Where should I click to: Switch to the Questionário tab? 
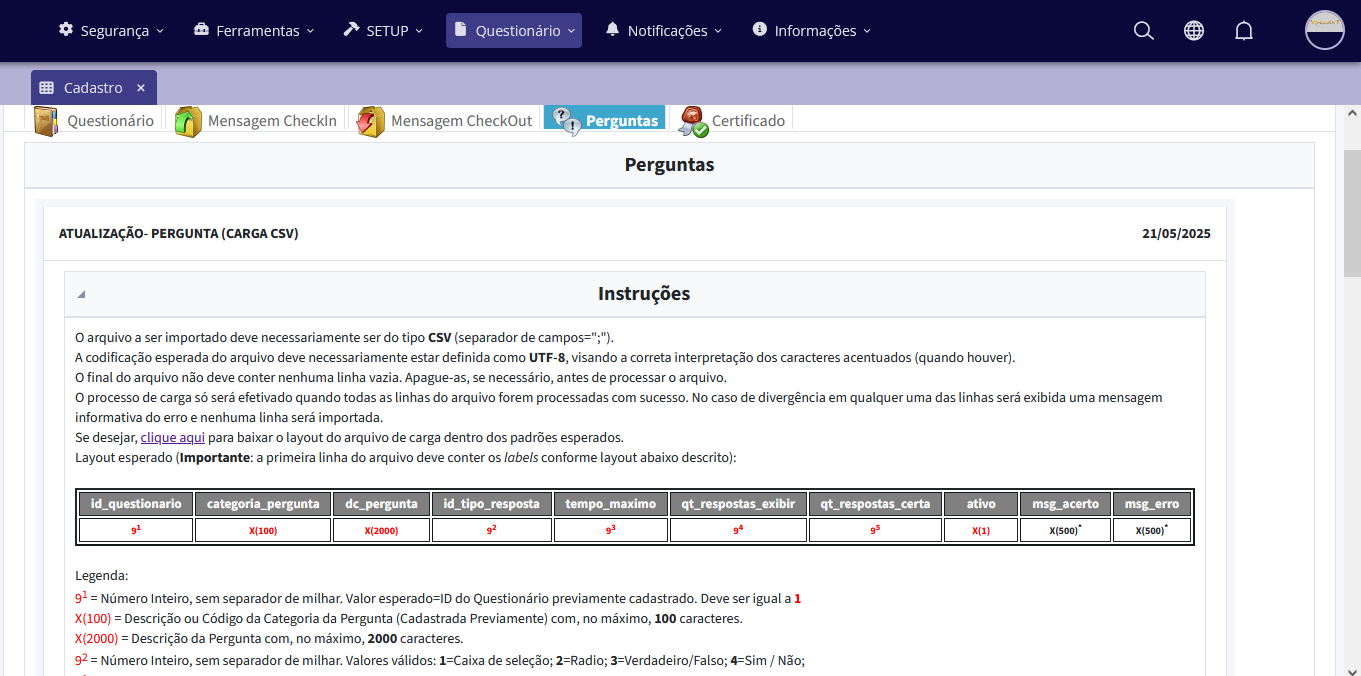(x=97, y=120)
